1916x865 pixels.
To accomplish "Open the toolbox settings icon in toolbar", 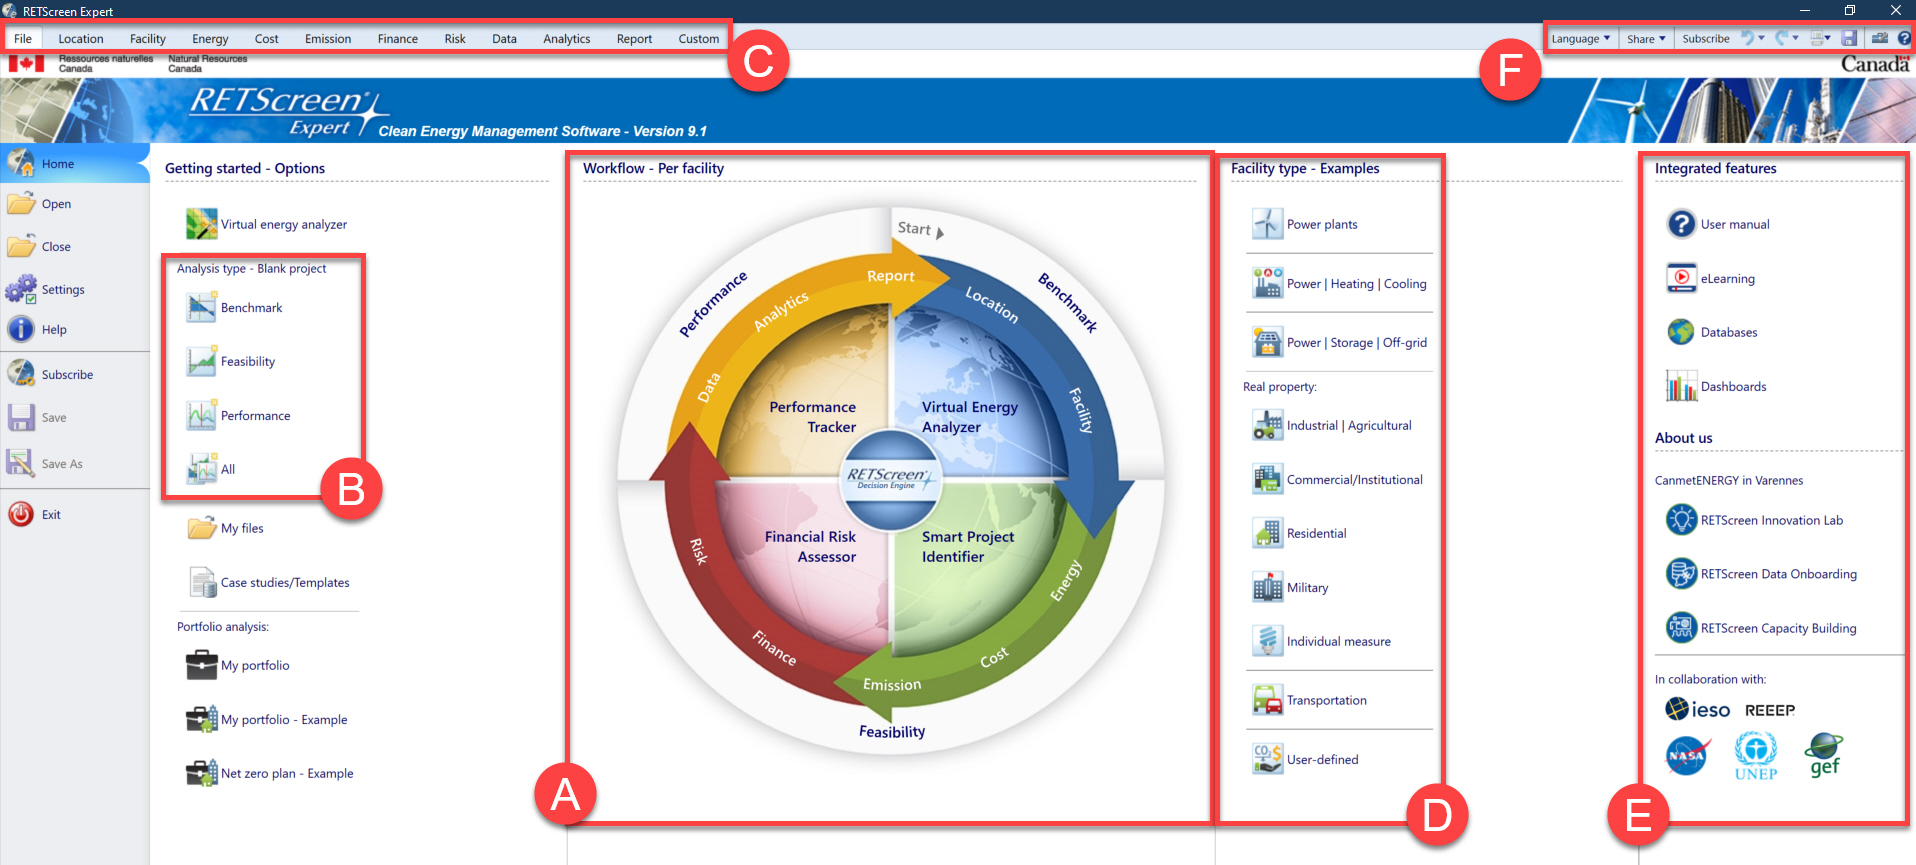I will (1879, 38).
